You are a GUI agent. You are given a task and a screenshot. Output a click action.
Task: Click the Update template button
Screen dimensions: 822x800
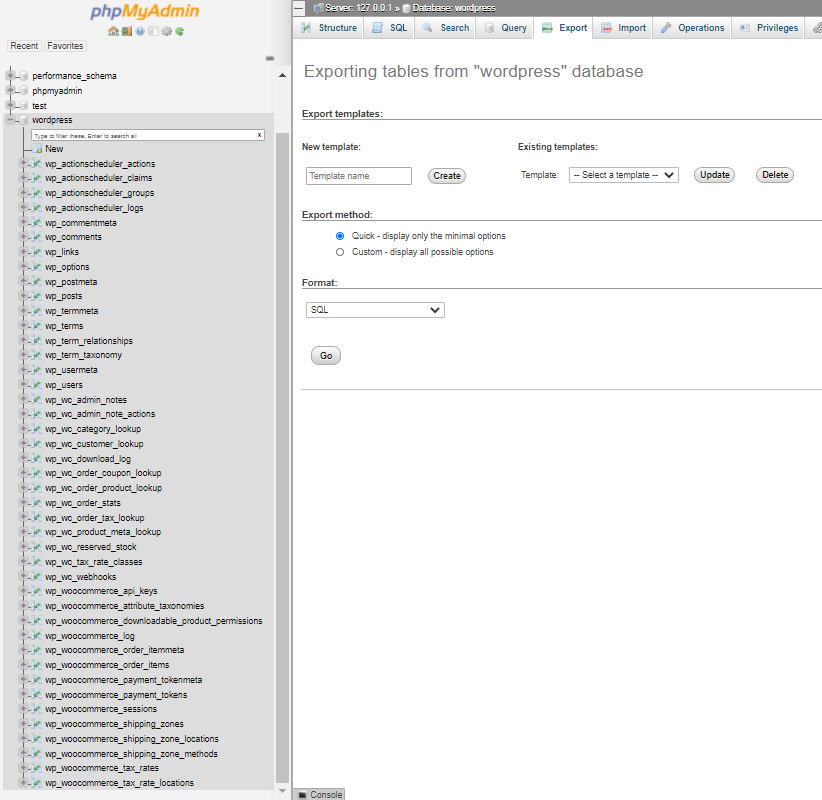click(715, 175)
